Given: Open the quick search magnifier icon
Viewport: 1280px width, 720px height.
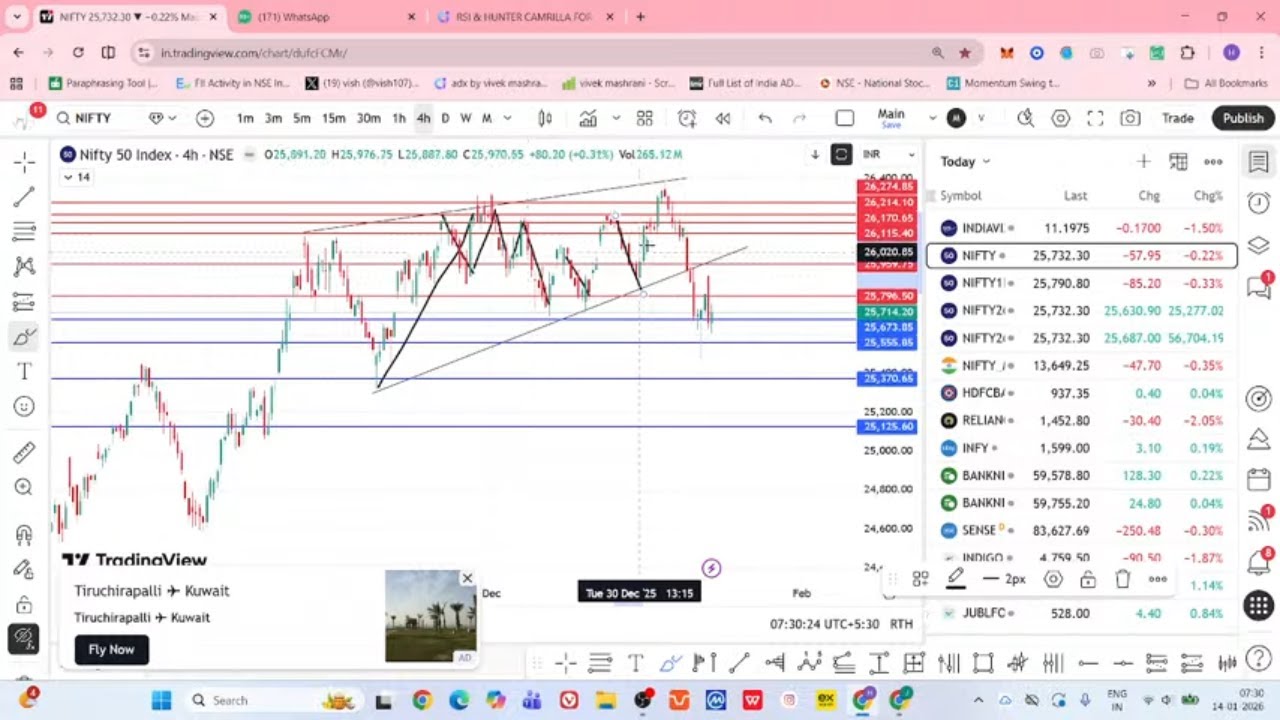Looking at the screenshot, I should point(1025,118).
